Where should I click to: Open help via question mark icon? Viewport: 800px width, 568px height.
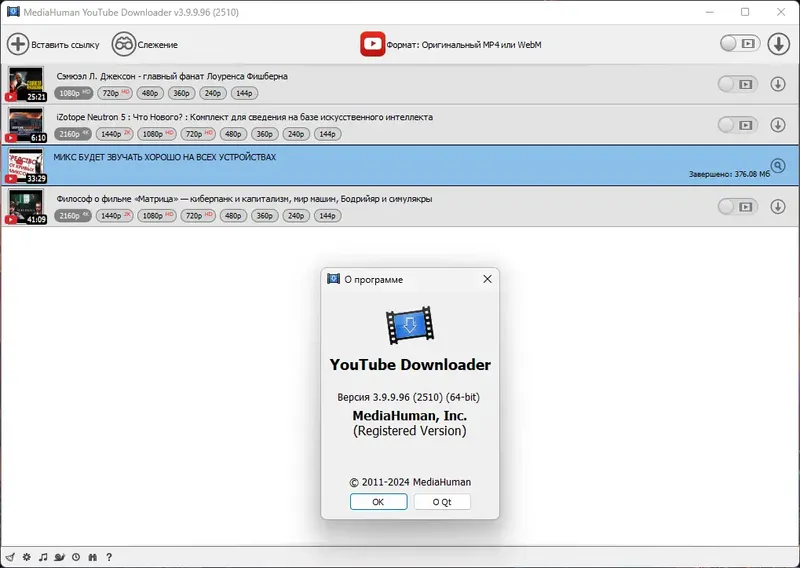click(x=109, y=557)
